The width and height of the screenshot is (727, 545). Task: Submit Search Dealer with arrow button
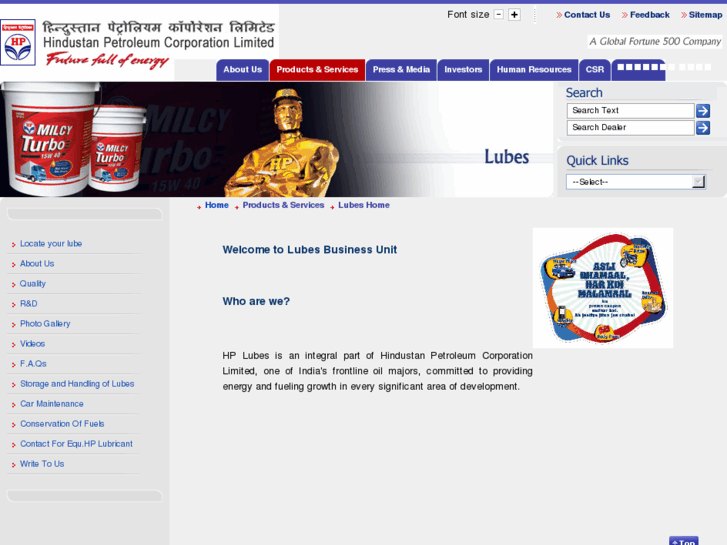(703, 128)
